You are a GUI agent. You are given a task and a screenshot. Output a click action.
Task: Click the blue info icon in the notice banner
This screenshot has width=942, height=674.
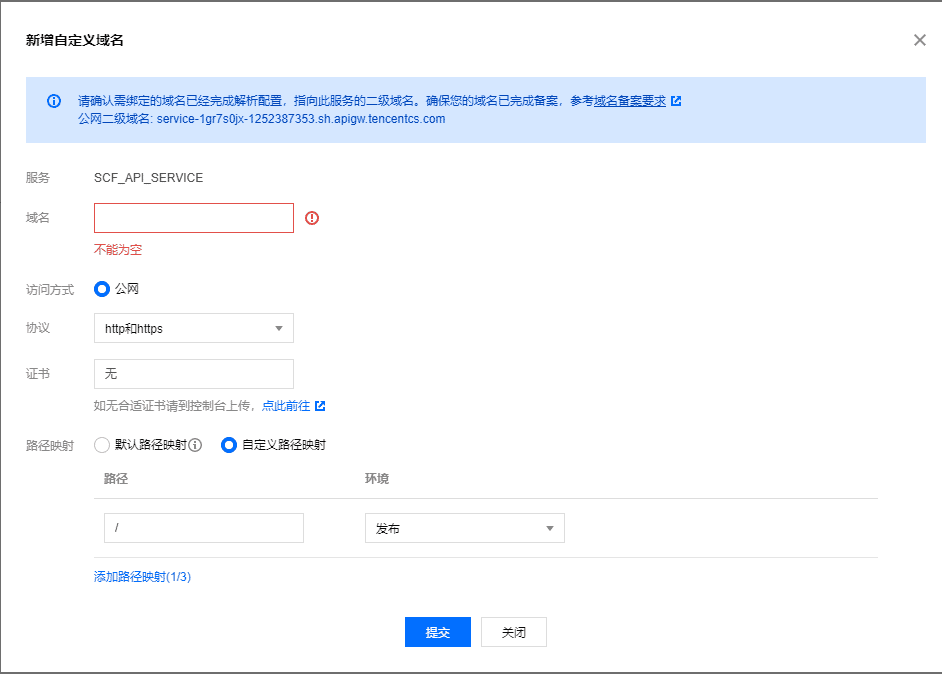[54, 101]
